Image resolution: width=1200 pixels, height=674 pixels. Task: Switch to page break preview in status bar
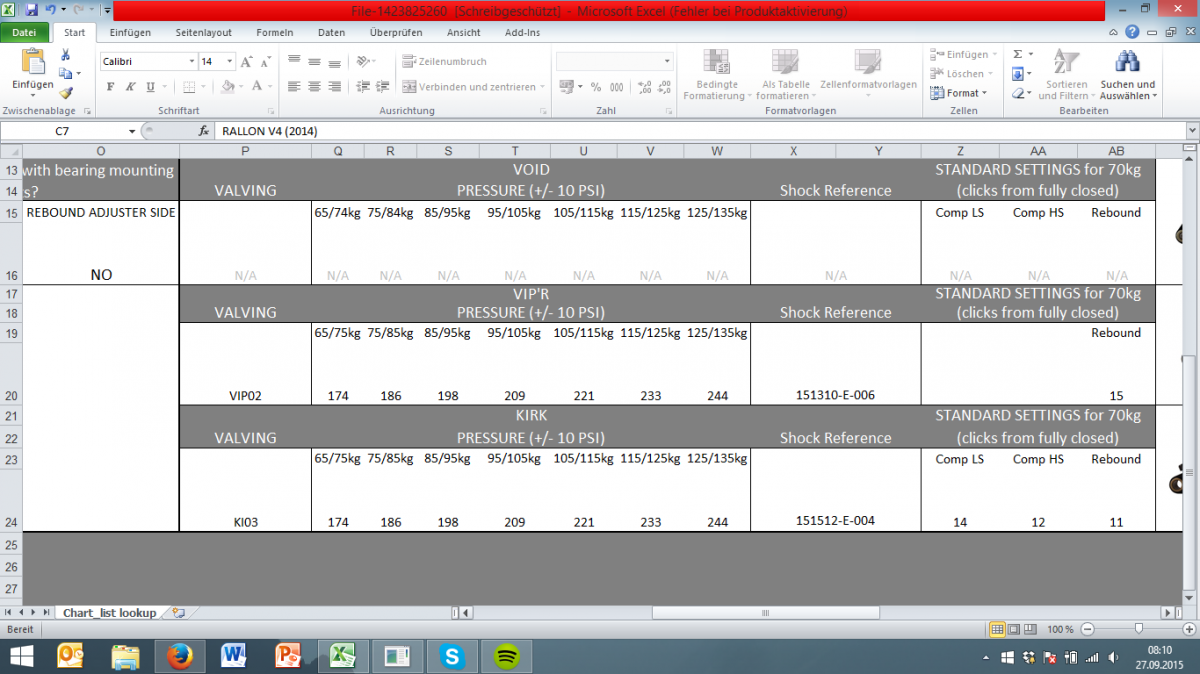[1030, 629]
